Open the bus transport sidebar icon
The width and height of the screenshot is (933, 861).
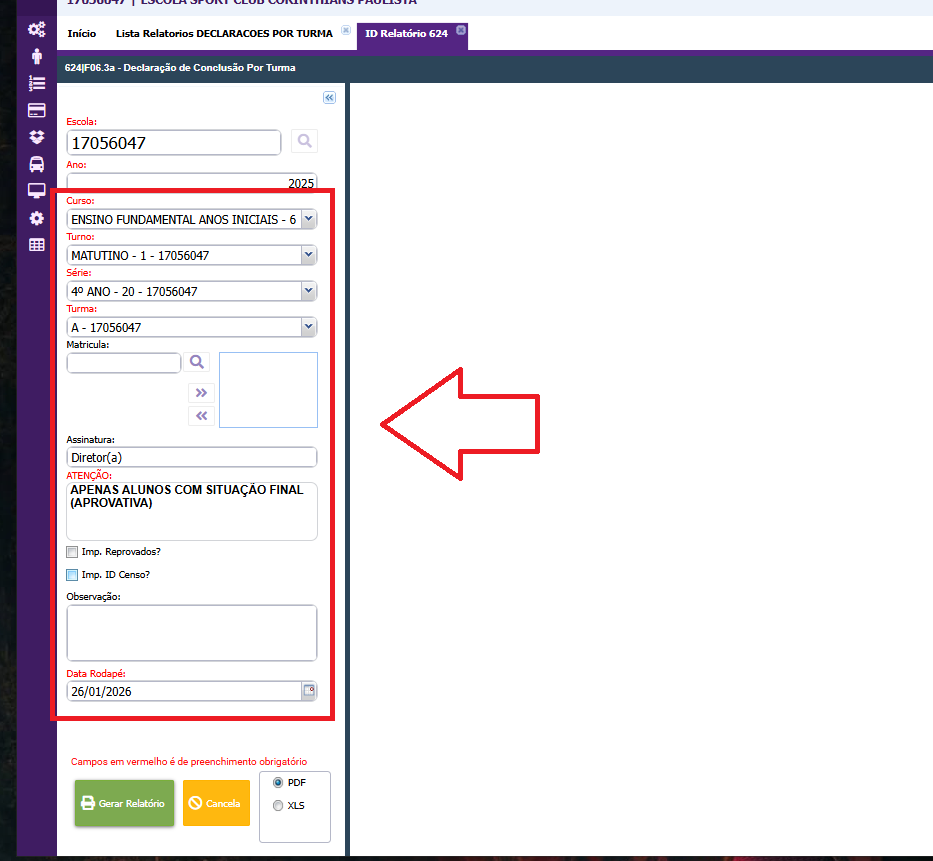[x=36, y=164]
